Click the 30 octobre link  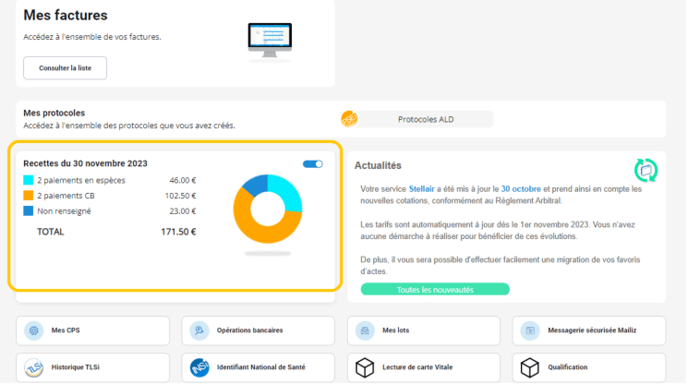pos(521,189)
